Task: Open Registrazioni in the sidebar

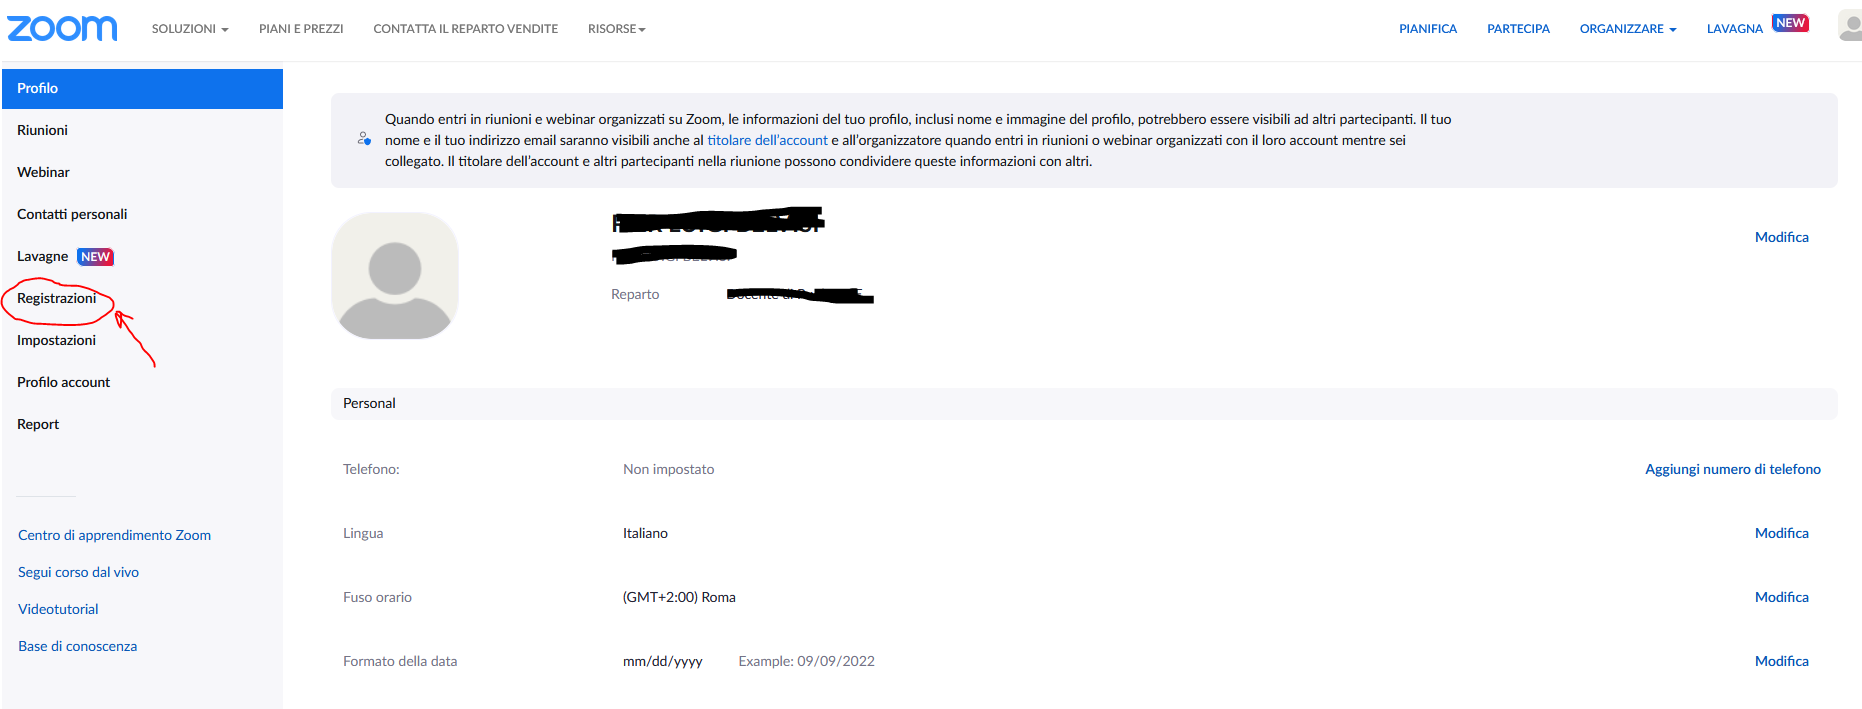Action: pos(57,298)
